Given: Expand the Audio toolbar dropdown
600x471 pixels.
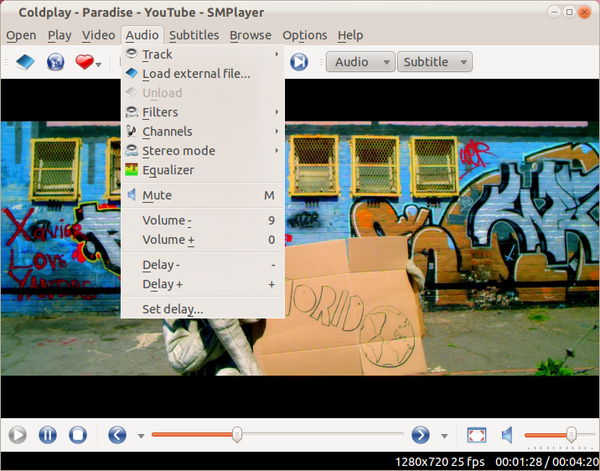Looking at the screenshot, I should click(x=360, y=62).
